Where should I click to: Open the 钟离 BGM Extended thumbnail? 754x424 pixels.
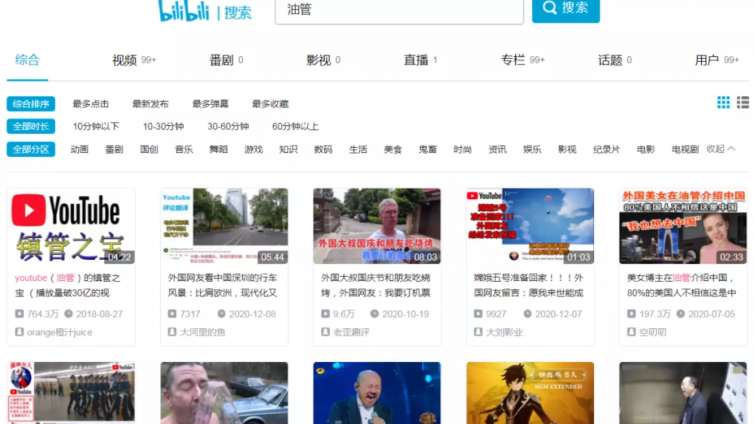point(530,393)
